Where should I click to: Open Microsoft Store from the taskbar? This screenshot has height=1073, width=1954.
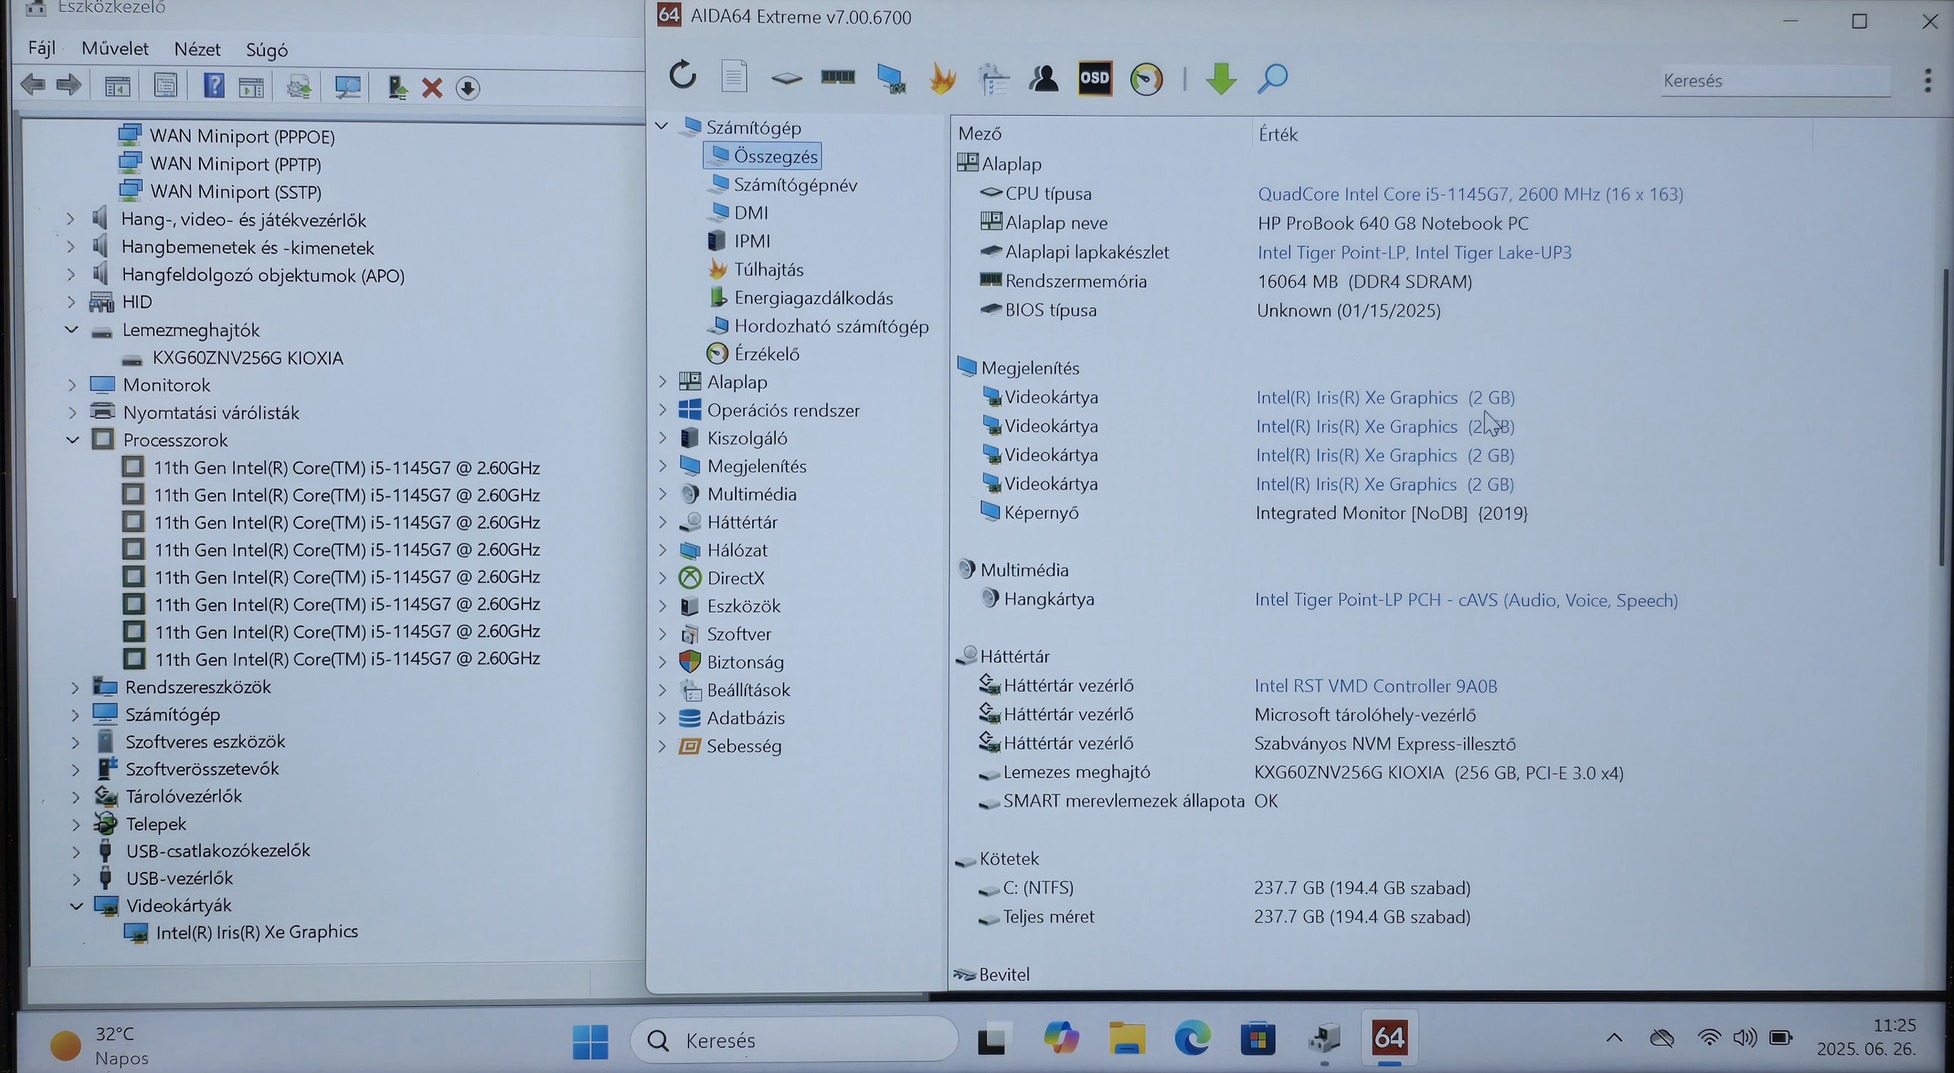click(1258, 1040)
